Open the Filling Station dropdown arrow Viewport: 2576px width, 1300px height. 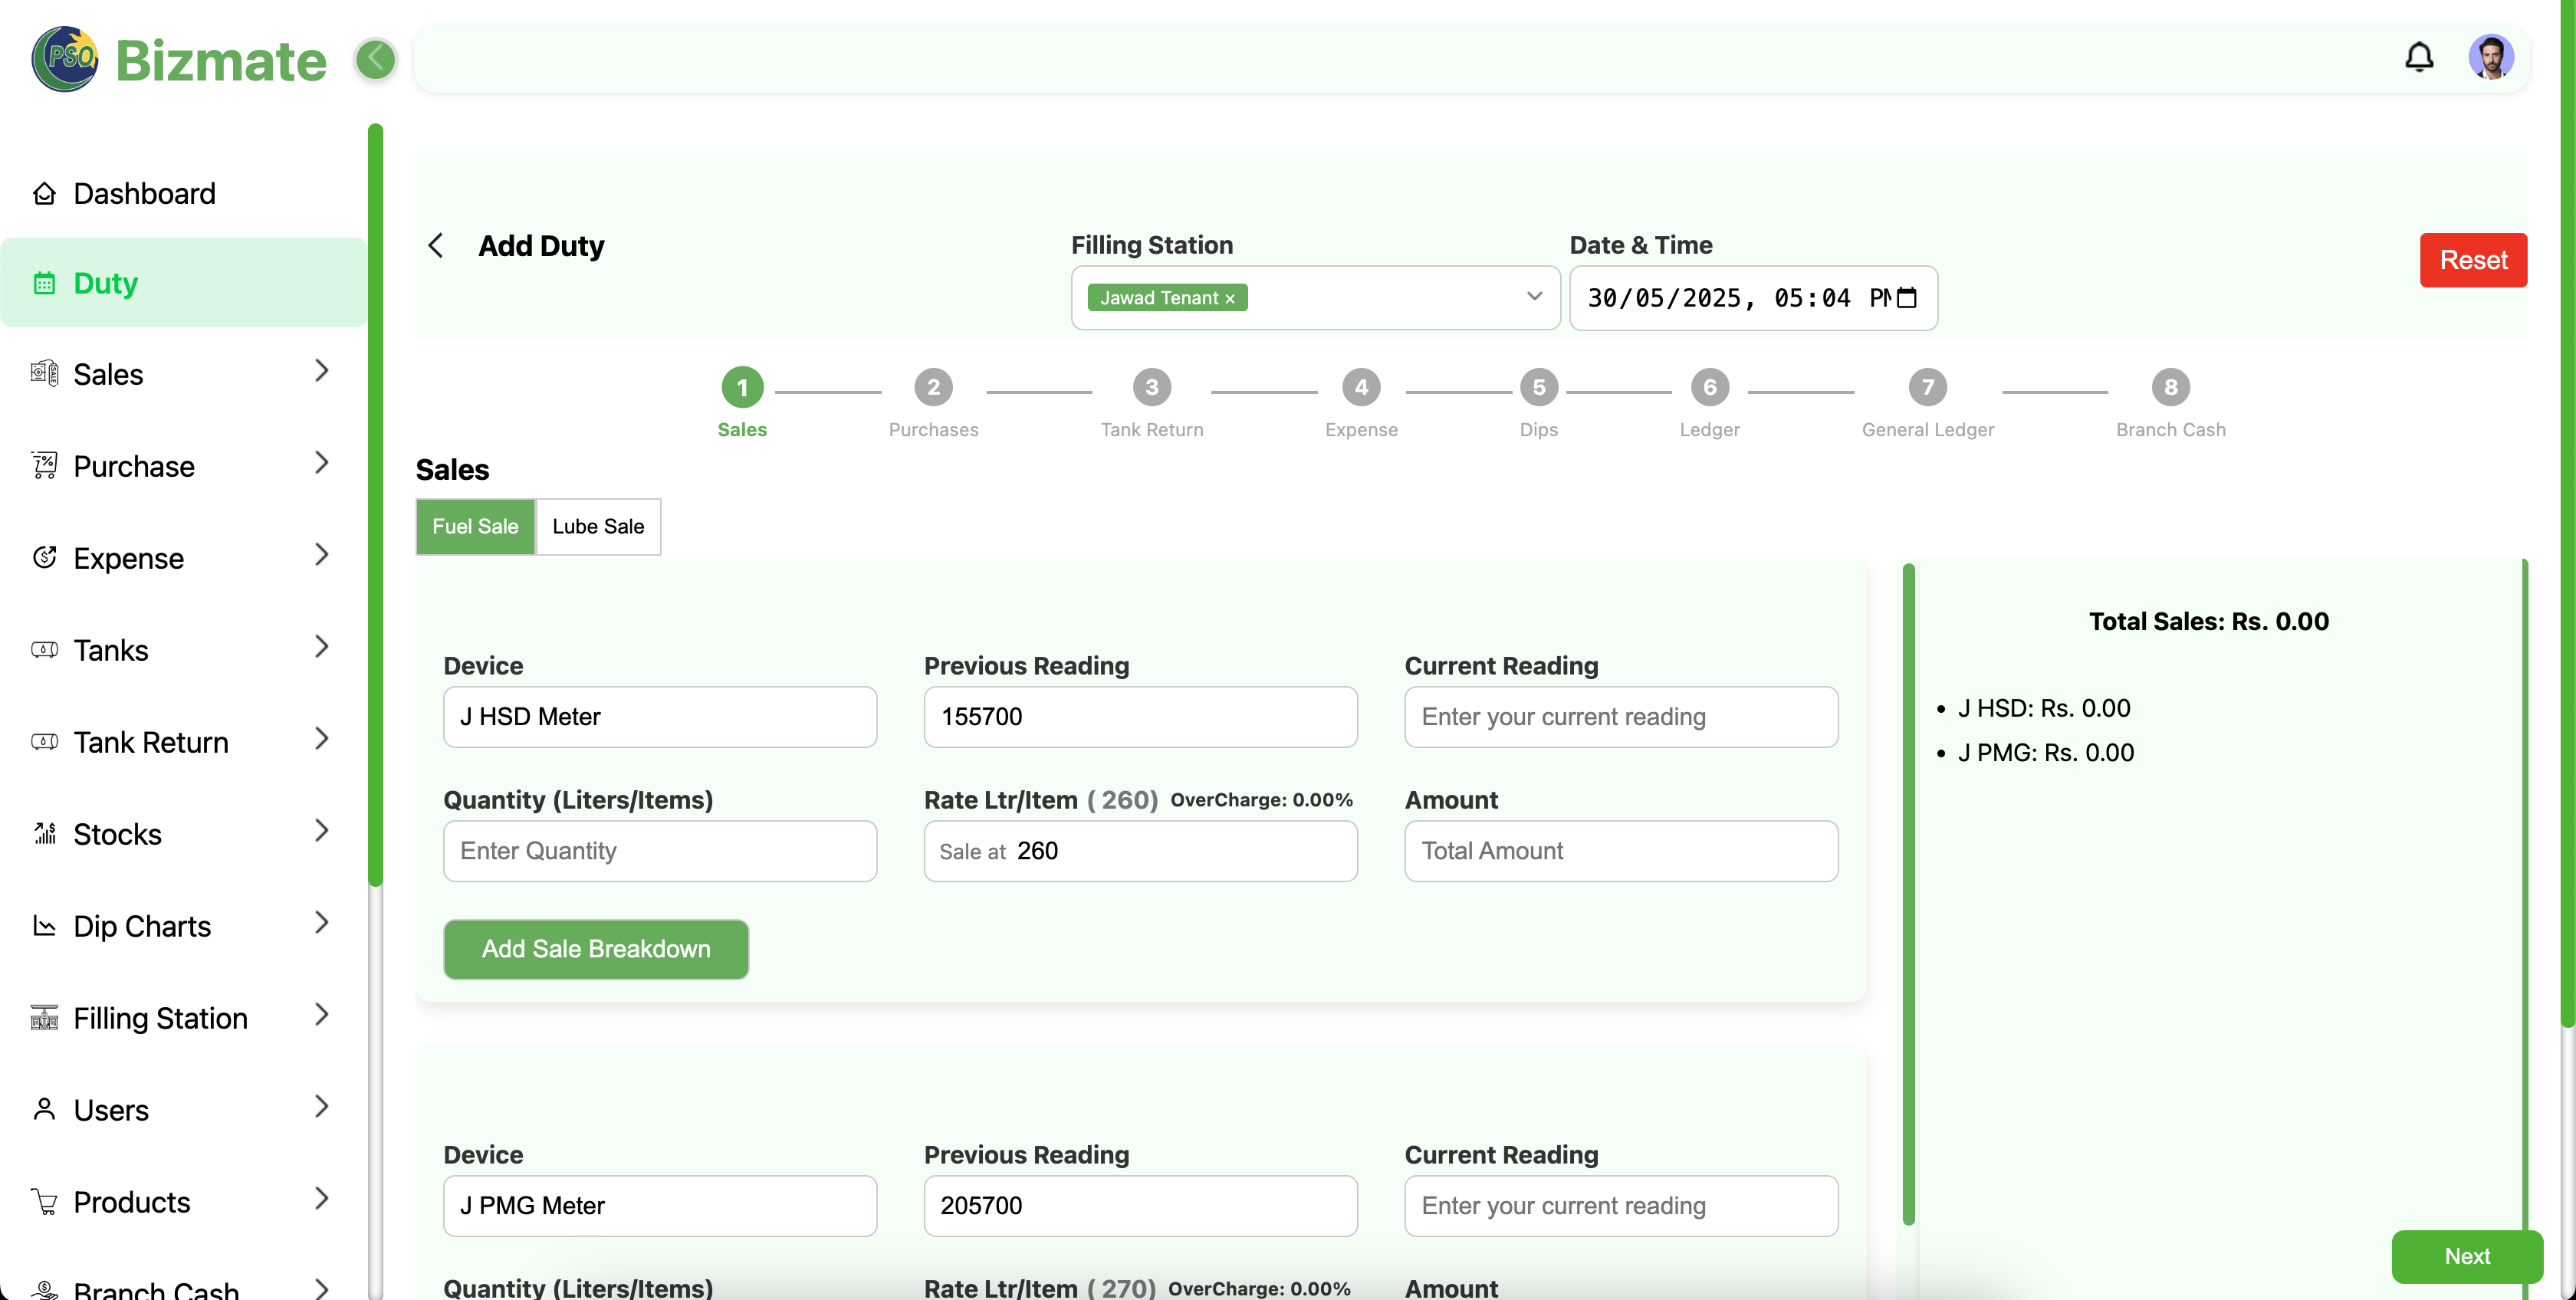pos(1534,297)
